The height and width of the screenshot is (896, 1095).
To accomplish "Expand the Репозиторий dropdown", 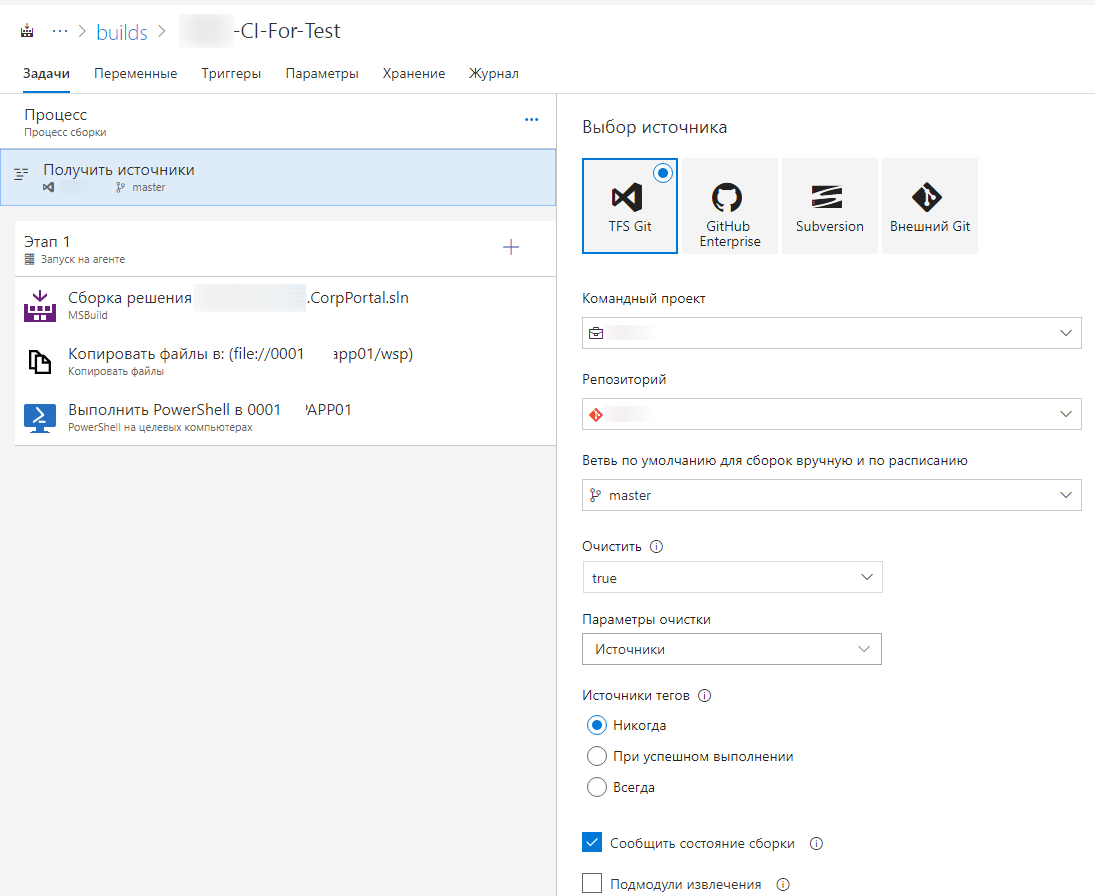I will coord(831,414).
